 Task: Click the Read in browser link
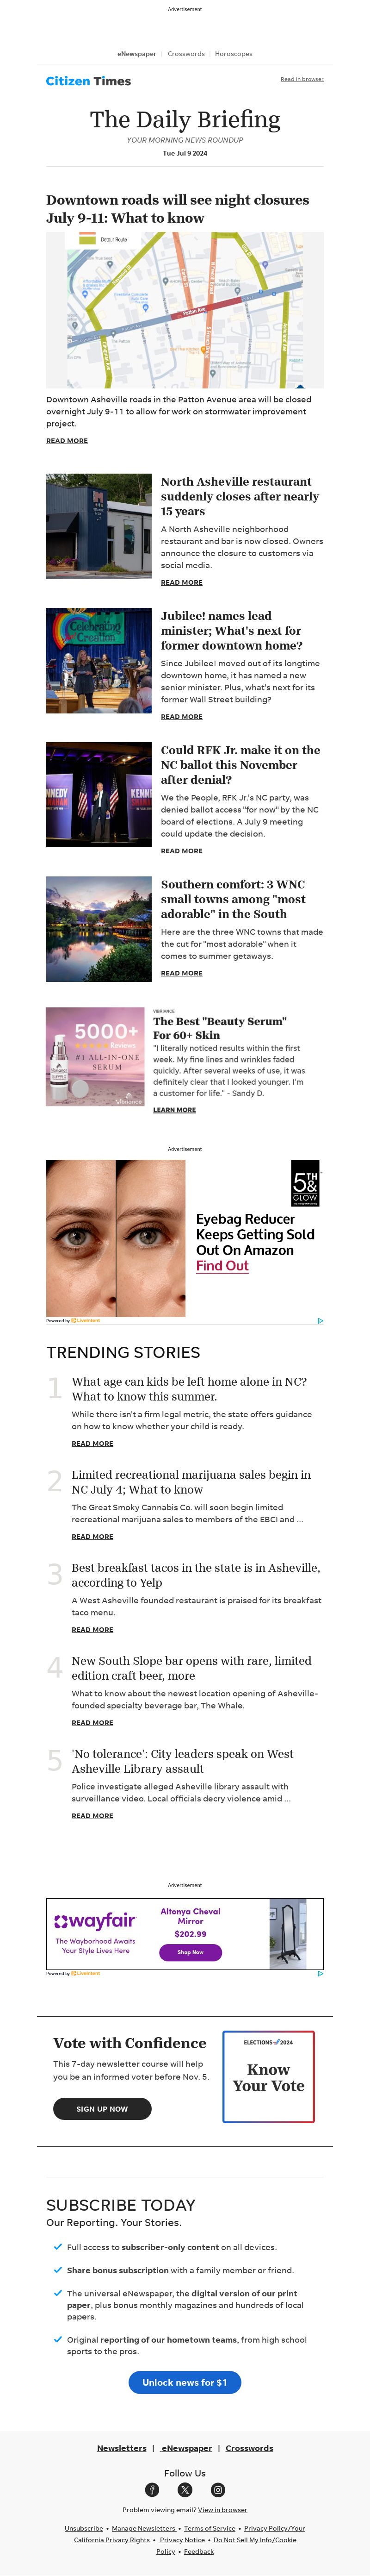tap(302, 79)
